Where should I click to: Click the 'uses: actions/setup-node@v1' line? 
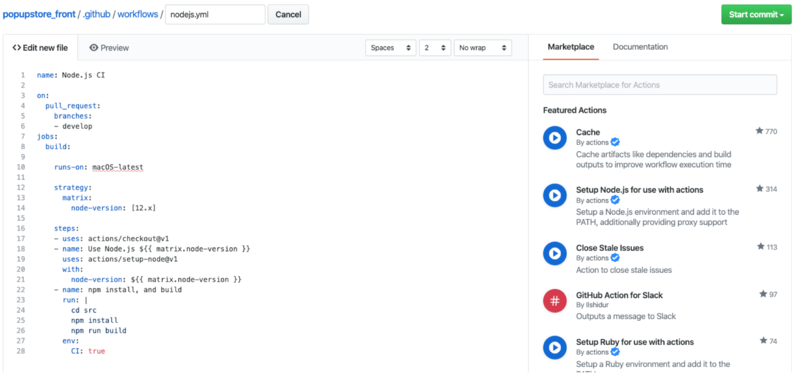[120, 259]
